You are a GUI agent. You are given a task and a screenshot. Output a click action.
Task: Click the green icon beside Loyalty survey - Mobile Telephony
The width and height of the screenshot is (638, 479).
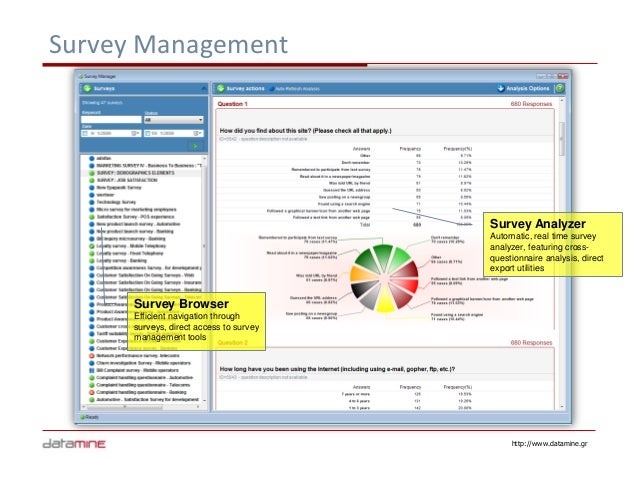(x=92, y=246)
